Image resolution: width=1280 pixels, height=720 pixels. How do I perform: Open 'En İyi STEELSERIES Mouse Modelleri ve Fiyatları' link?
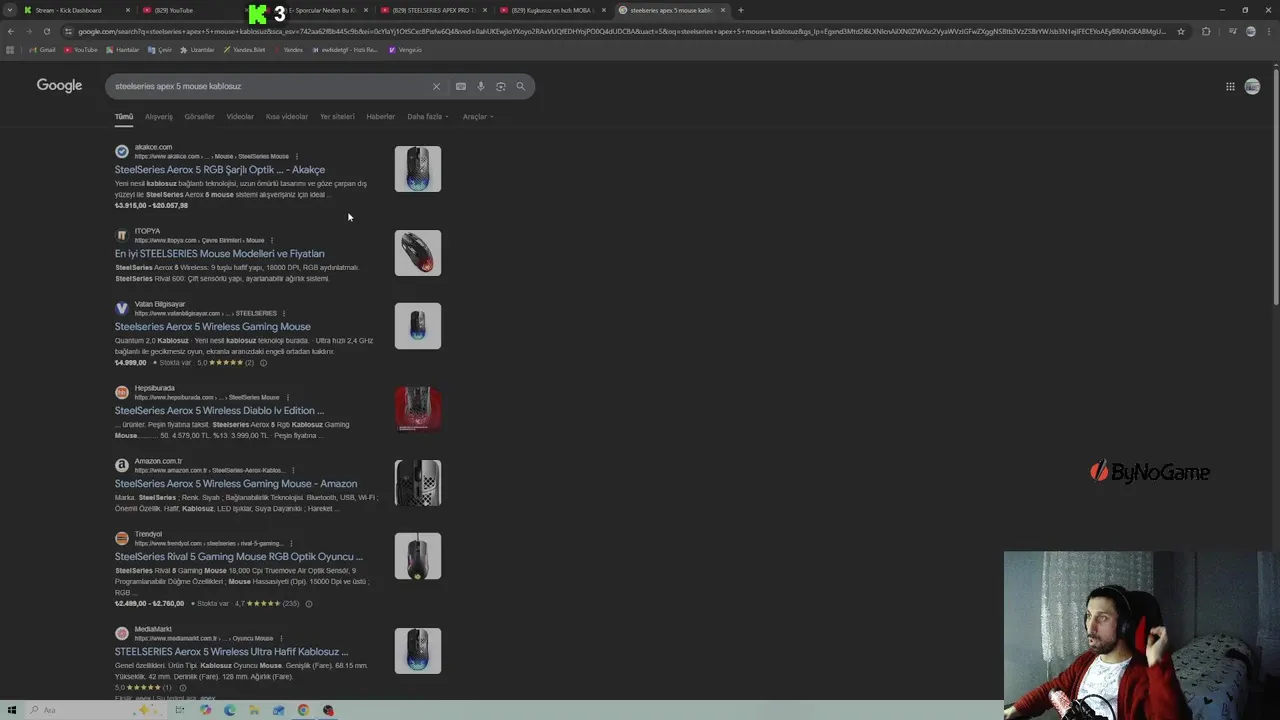pyautogui.click(x=220, y=254)
